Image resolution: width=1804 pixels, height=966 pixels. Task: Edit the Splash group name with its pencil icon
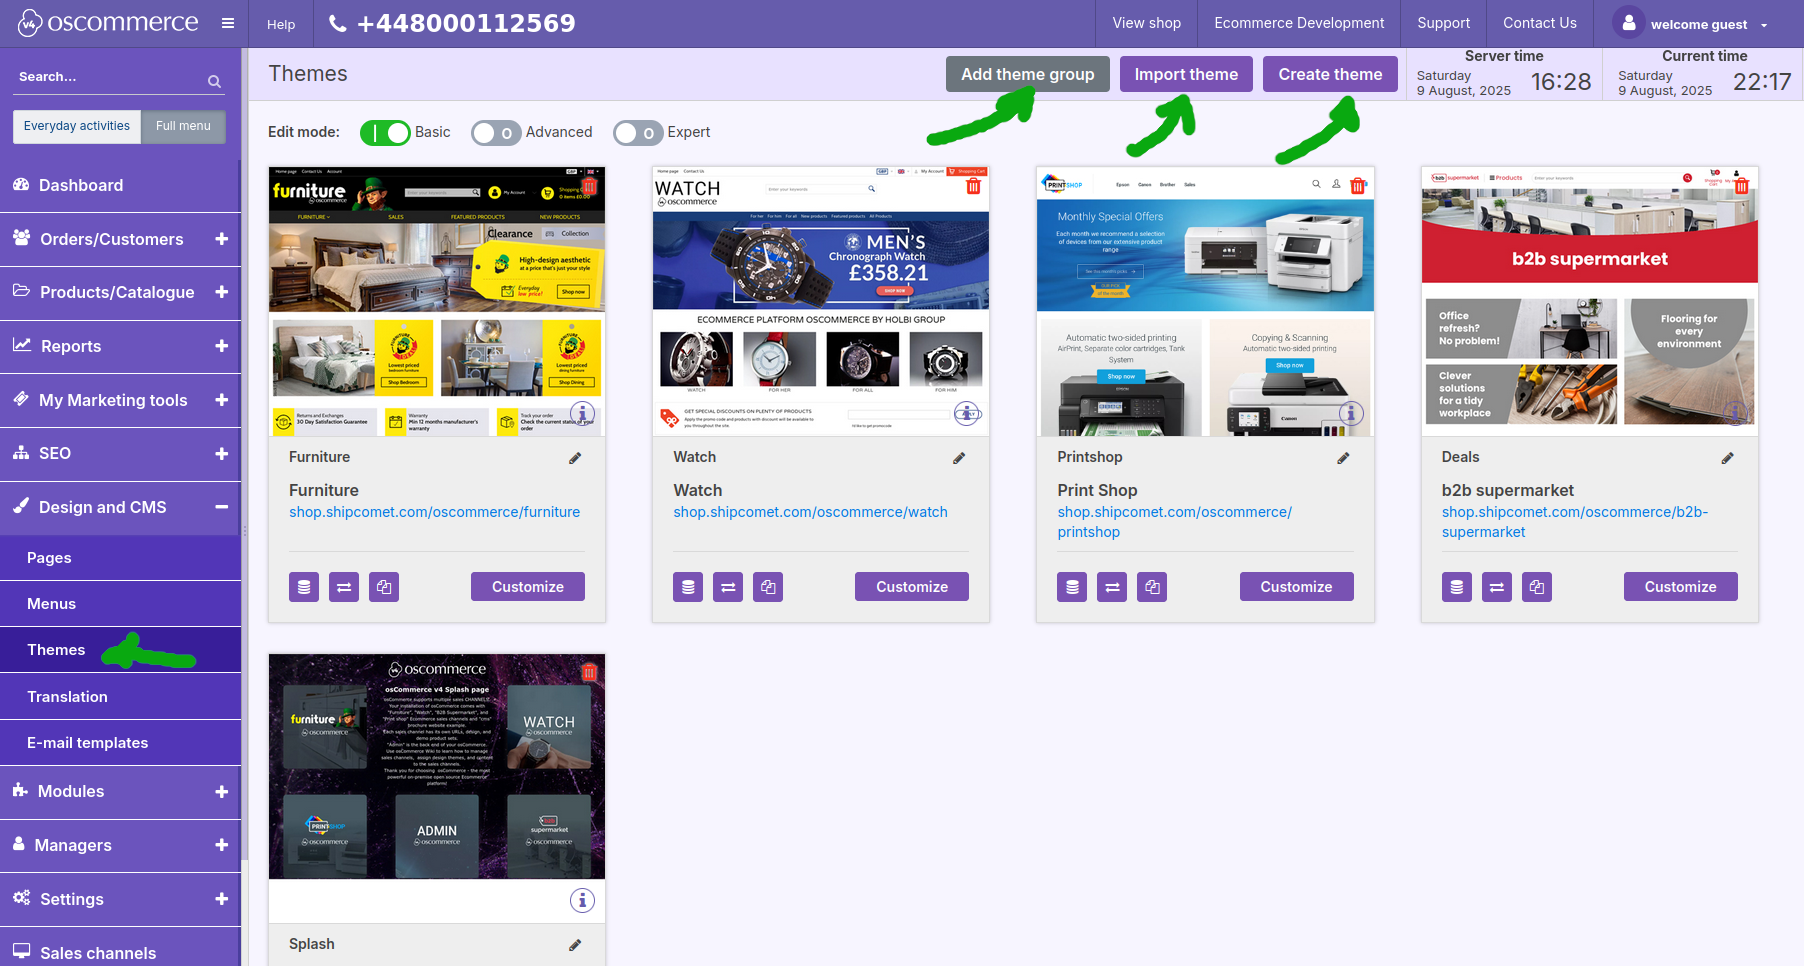[x=575, y=945]
